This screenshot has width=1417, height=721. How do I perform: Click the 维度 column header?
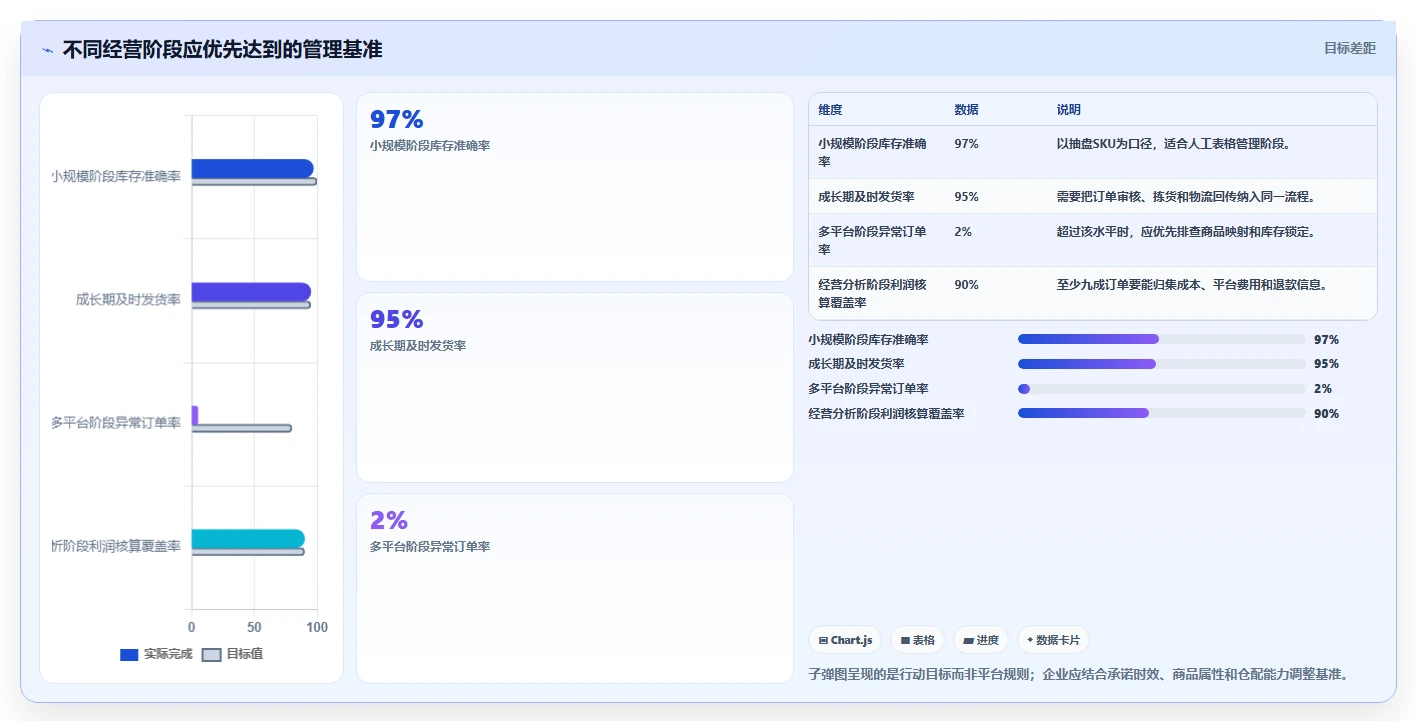point(830,110)
